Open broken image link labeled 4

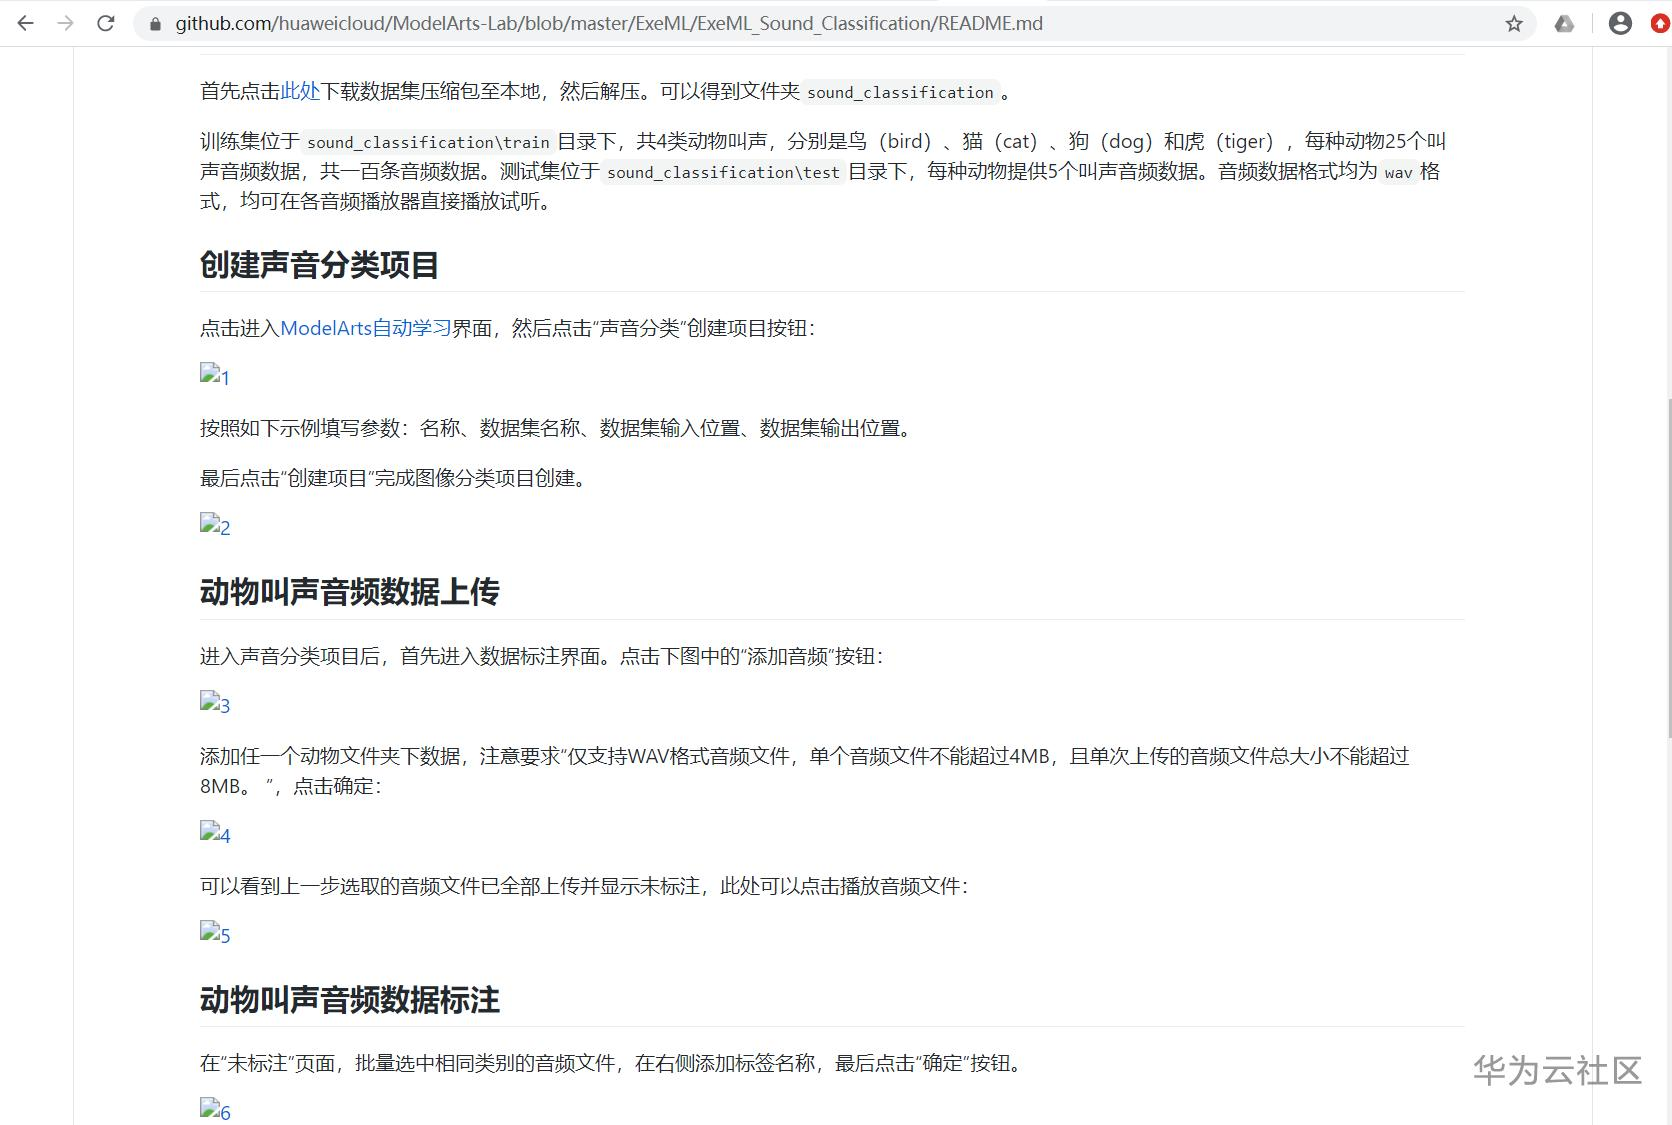(x=215, y=834)
